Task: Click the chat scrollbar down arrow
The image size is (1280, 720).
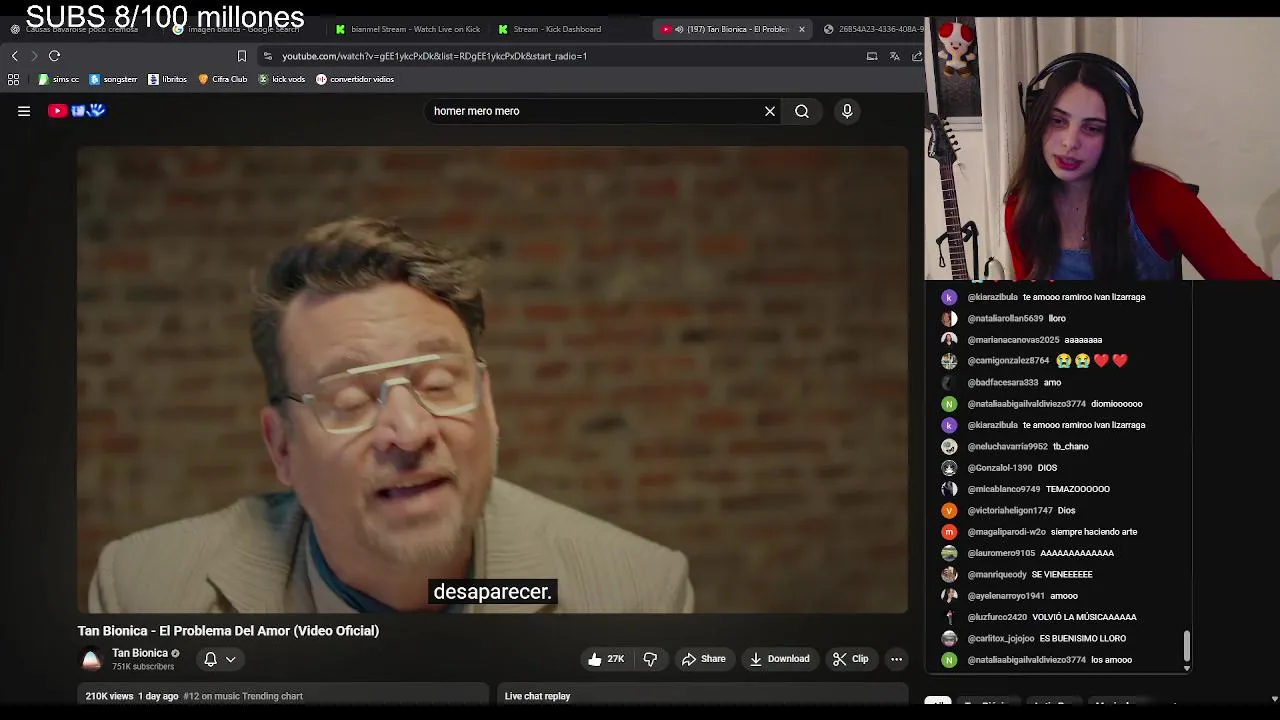Action: (1187, 668)
